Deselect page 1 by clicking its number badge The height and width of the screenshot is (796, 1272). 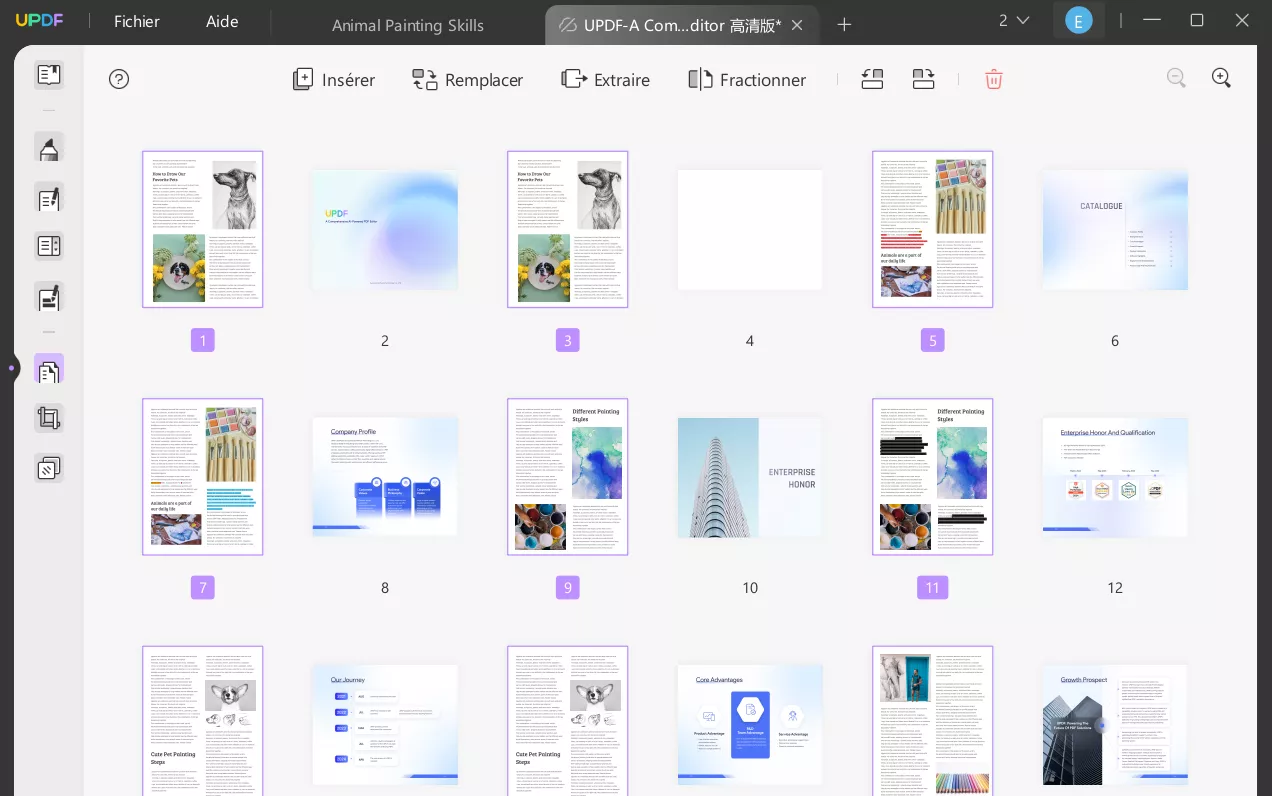click(203, 340)
